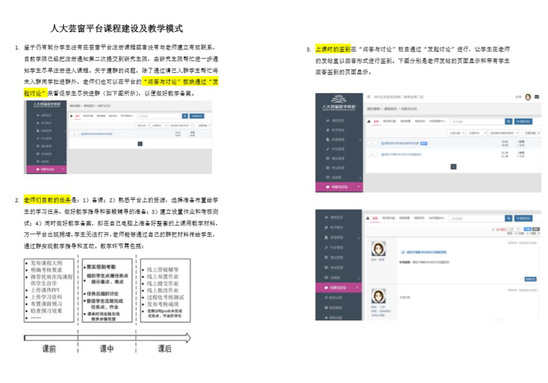Click pencil sidebar icon in single-post discussion screenshot
The width and height of the screenshot is (548, 383).
tap(38, 138)
